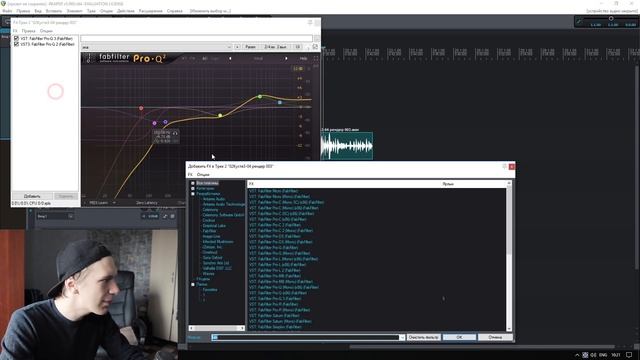Click the filter text field in the Add FX dialog

305,338
